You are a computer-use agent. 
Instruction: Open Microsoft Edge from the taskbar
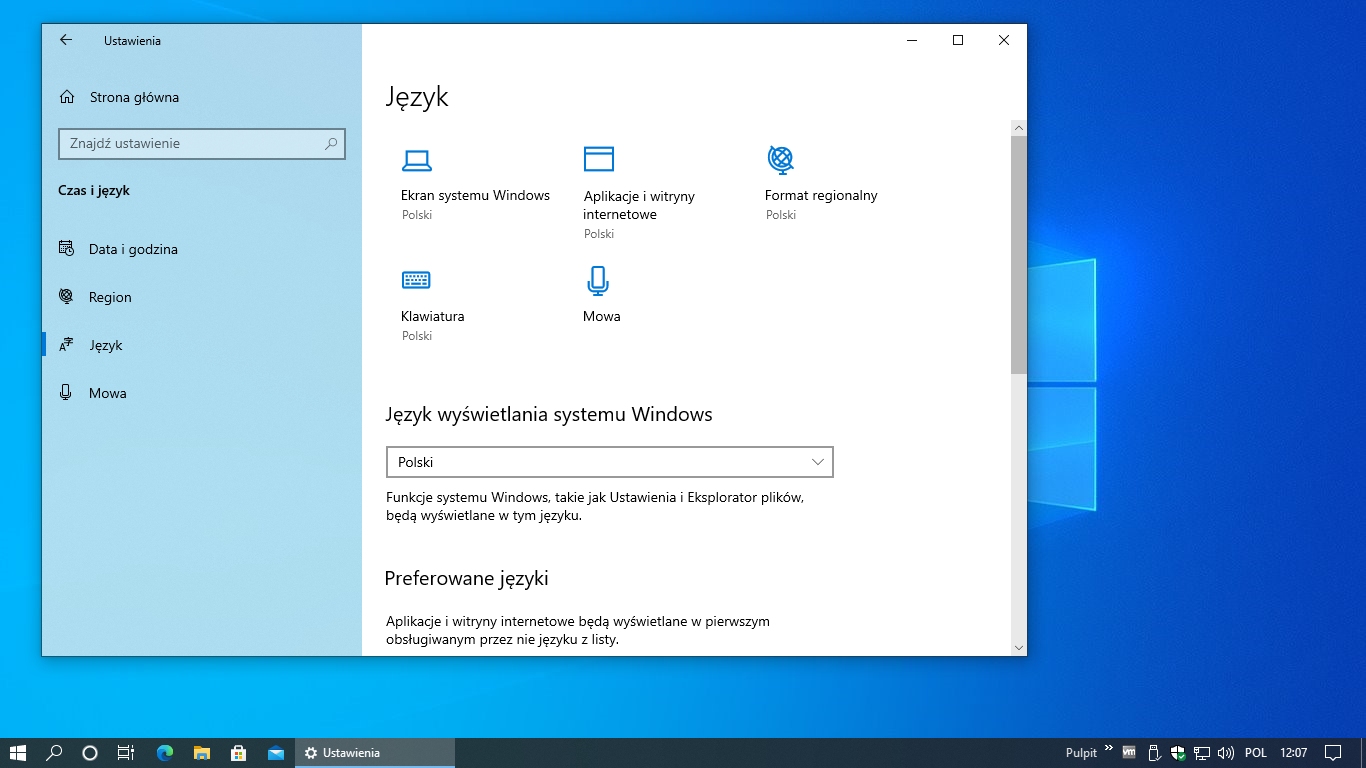click(x=165, y=753)
